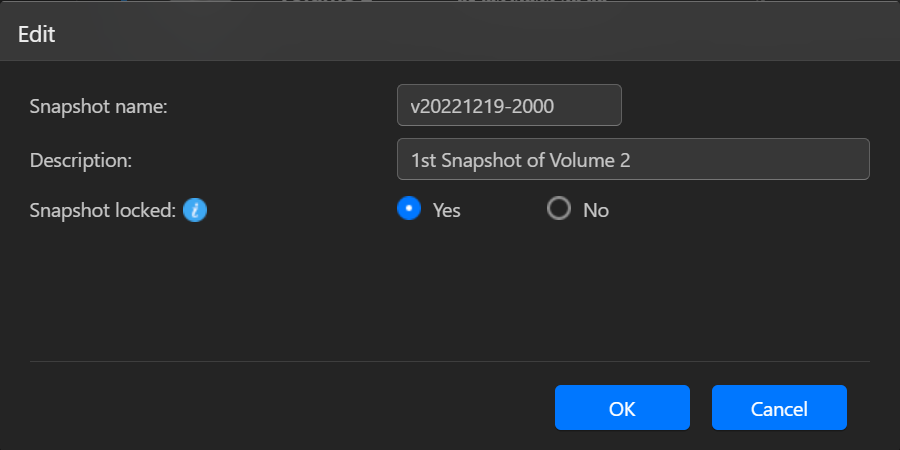Viewport: 900px width, 450px height.
Task: Click the Snapshot locked info icon
Action: coord(195,210)
